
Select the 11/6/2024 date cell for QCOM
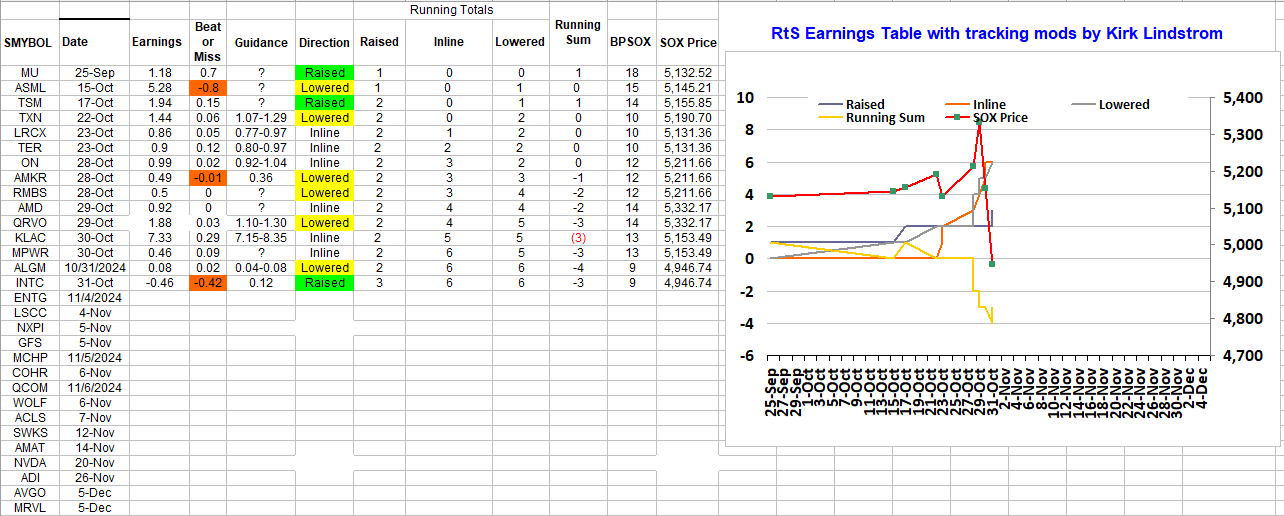(94, 388)
